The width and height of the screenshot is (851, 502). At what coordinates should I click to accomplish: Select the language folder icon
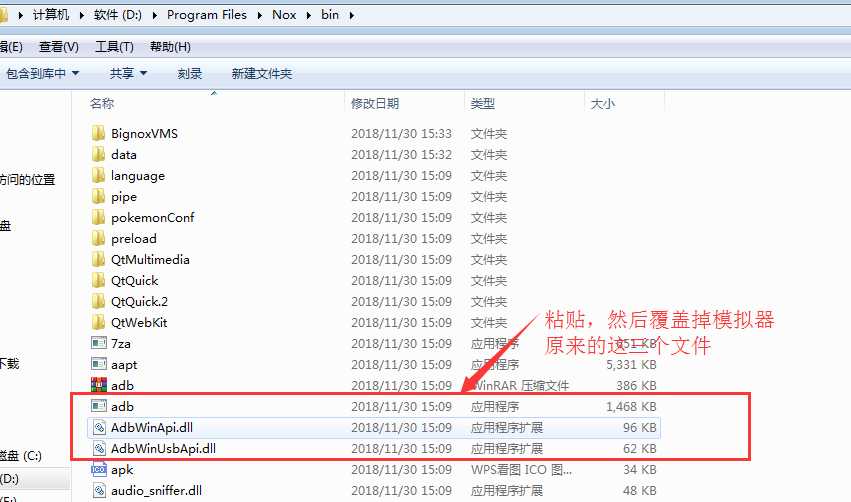98,175
